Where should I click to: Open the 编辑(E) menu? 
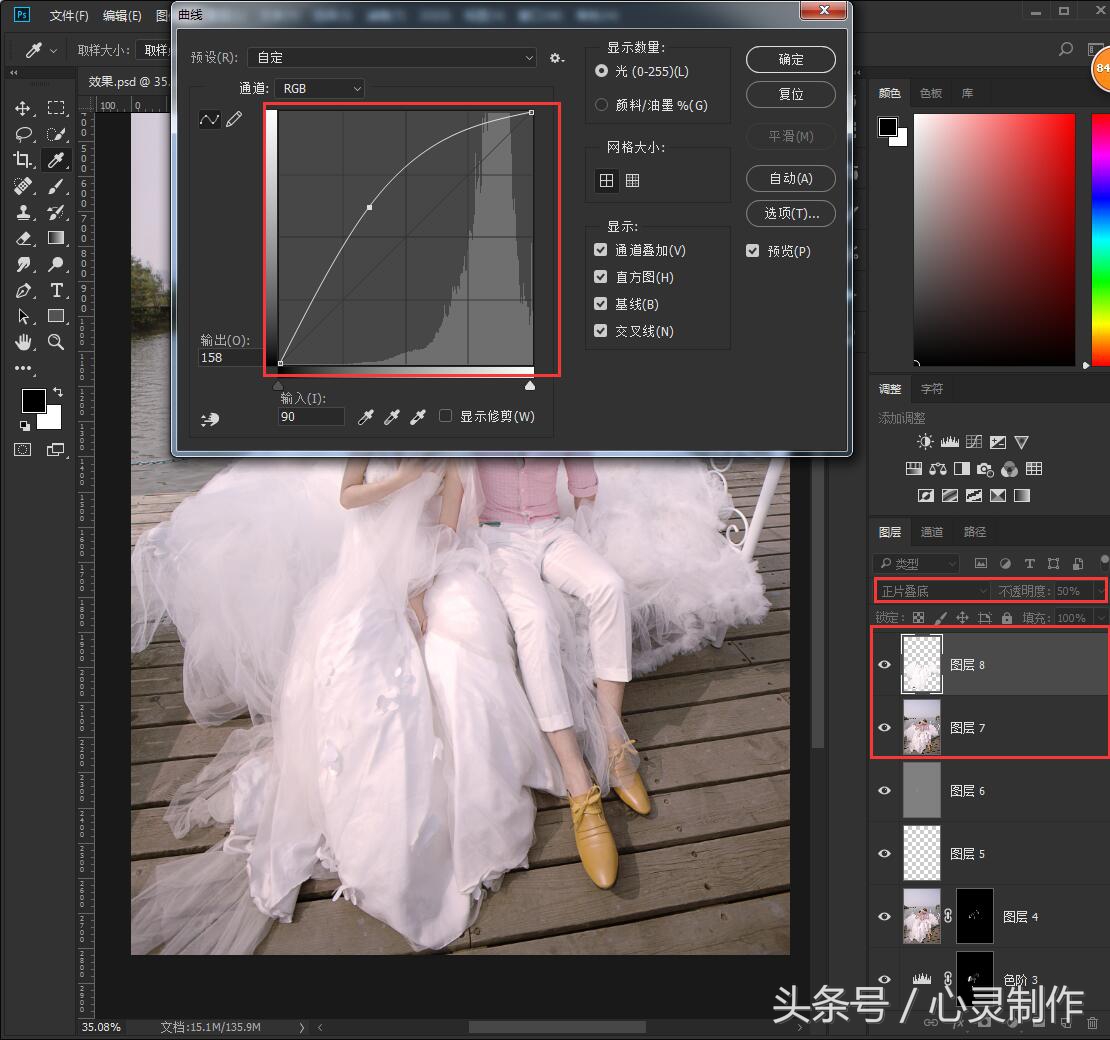pos(122,15)
